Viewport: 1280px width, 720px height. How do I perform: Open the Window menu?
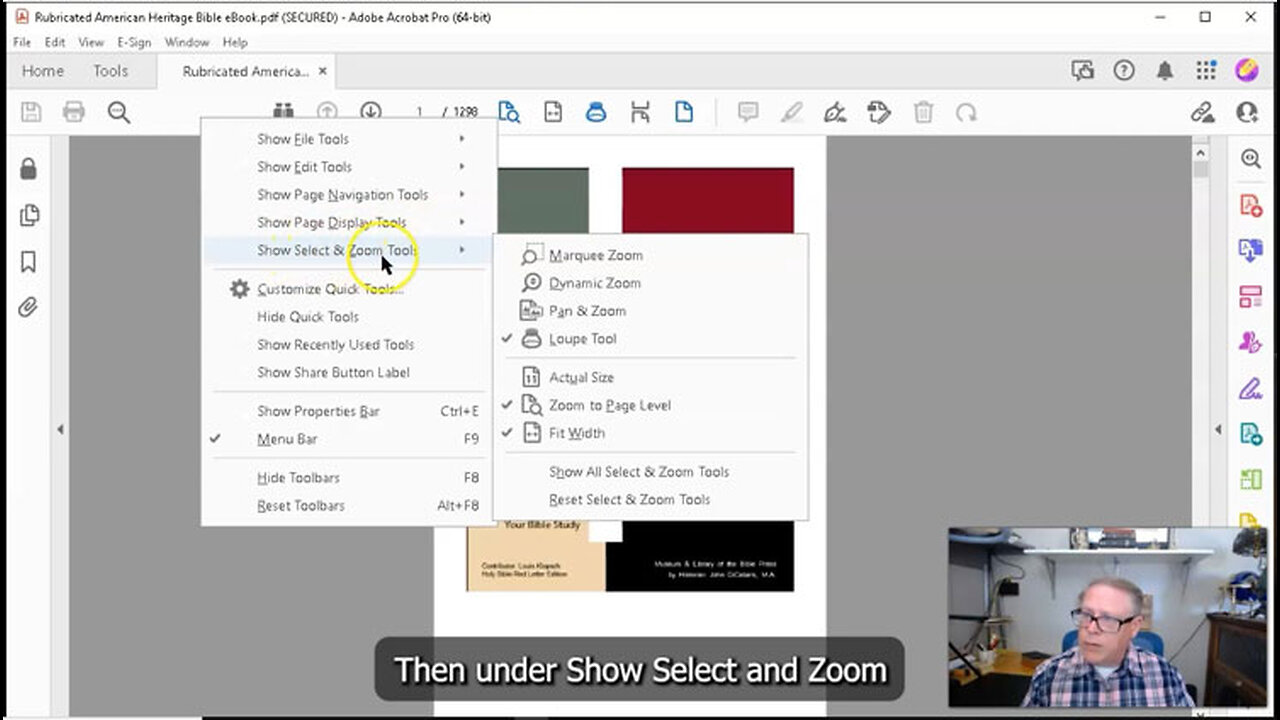point(187,43)
